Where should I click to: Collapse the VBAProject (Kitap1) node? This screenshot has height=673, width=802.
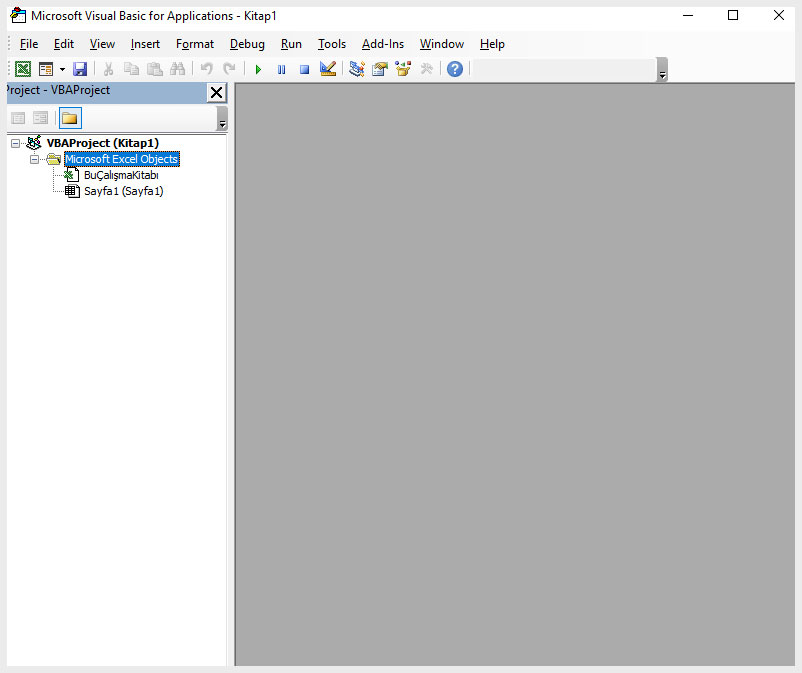click(16, 143)
